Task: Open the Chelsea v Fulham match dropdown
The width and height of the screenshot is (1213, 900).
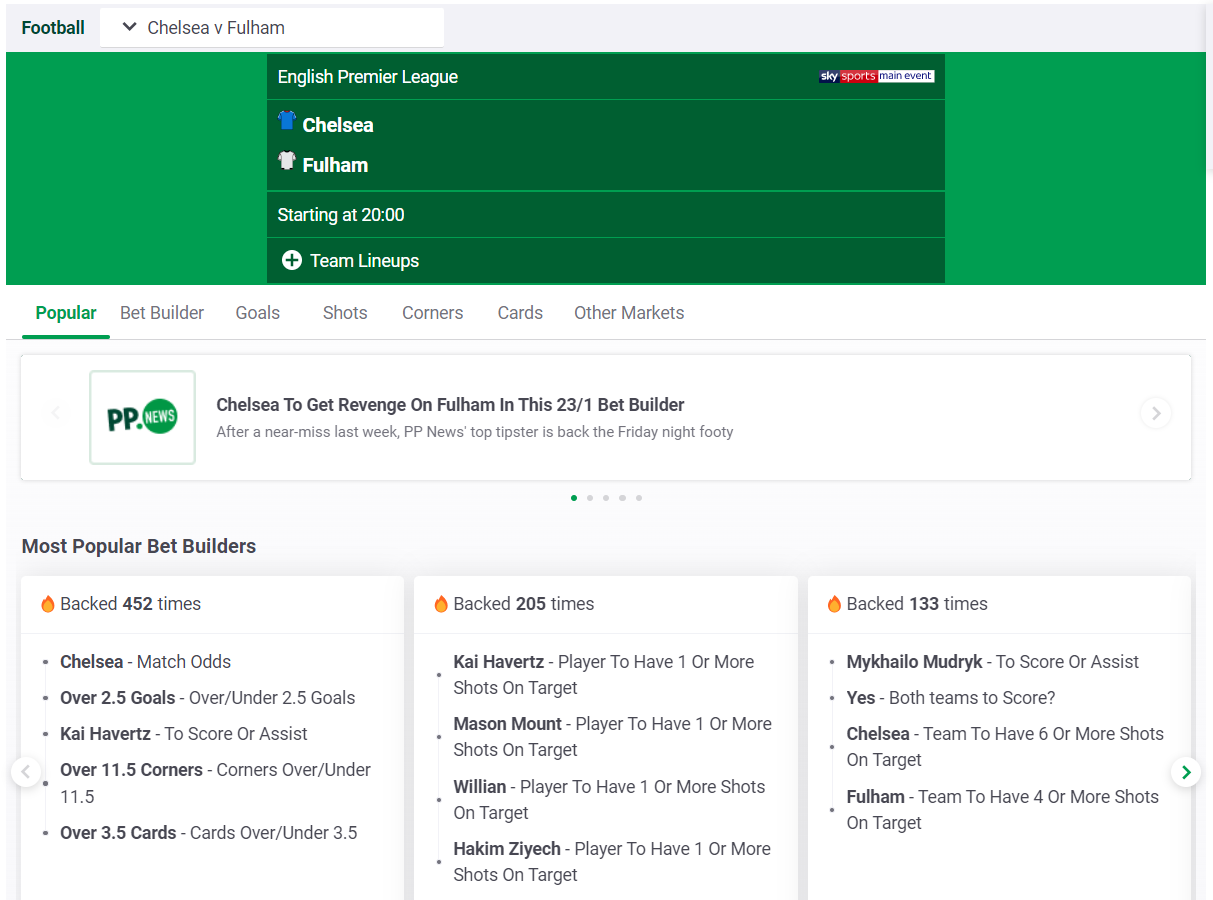Action: tap(272, 28)
